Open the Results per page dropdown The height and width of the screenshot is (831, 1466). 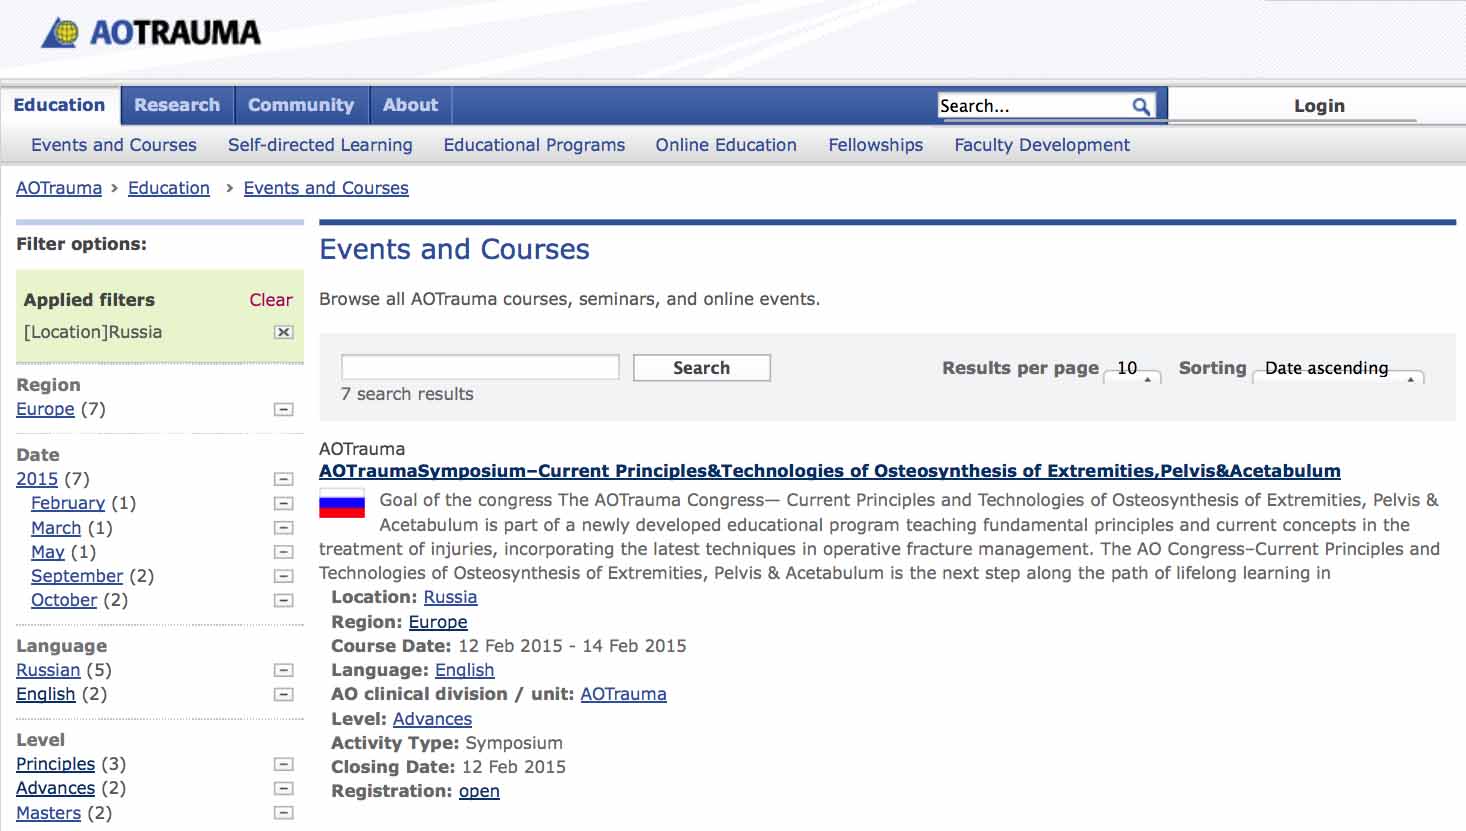(1132, 370)
